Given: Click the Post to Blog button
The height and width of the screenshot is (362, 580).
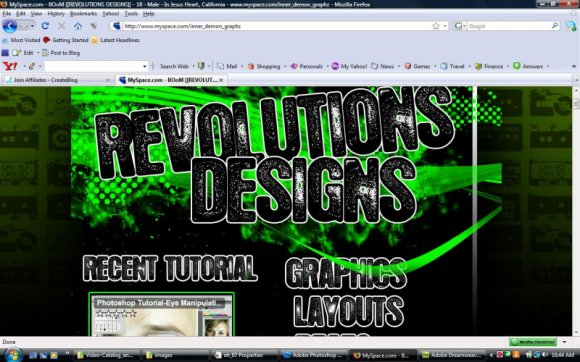Looking at the screenshot, I should click(61, 53).
